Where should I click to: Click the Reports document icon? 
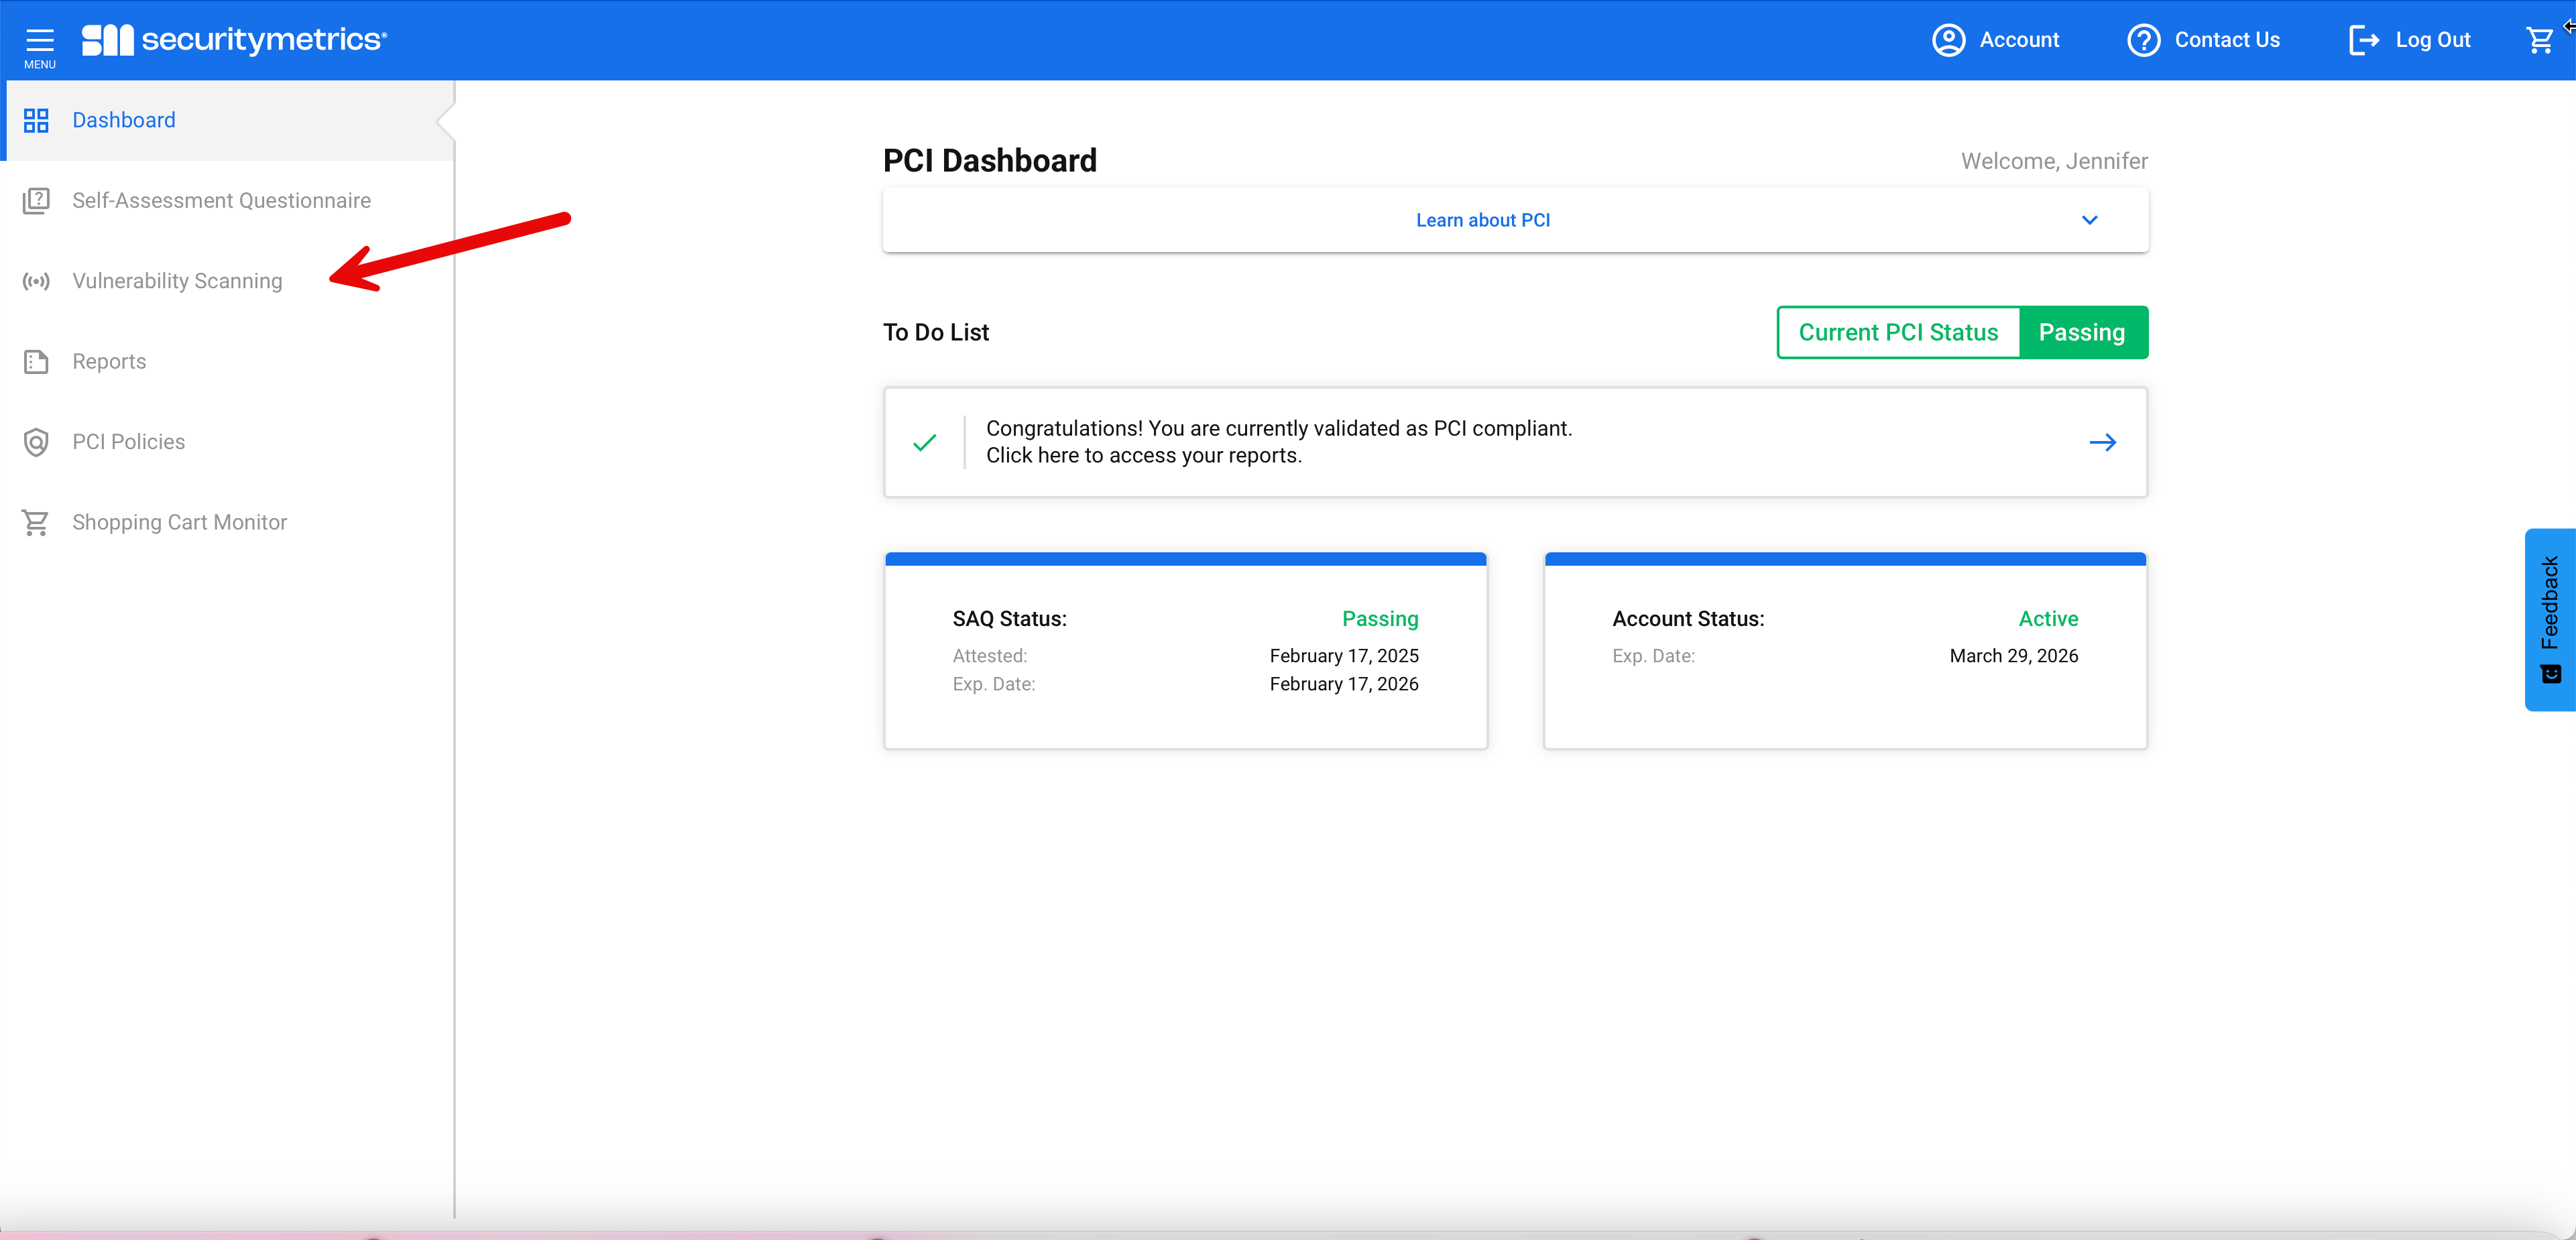point(36,362)
